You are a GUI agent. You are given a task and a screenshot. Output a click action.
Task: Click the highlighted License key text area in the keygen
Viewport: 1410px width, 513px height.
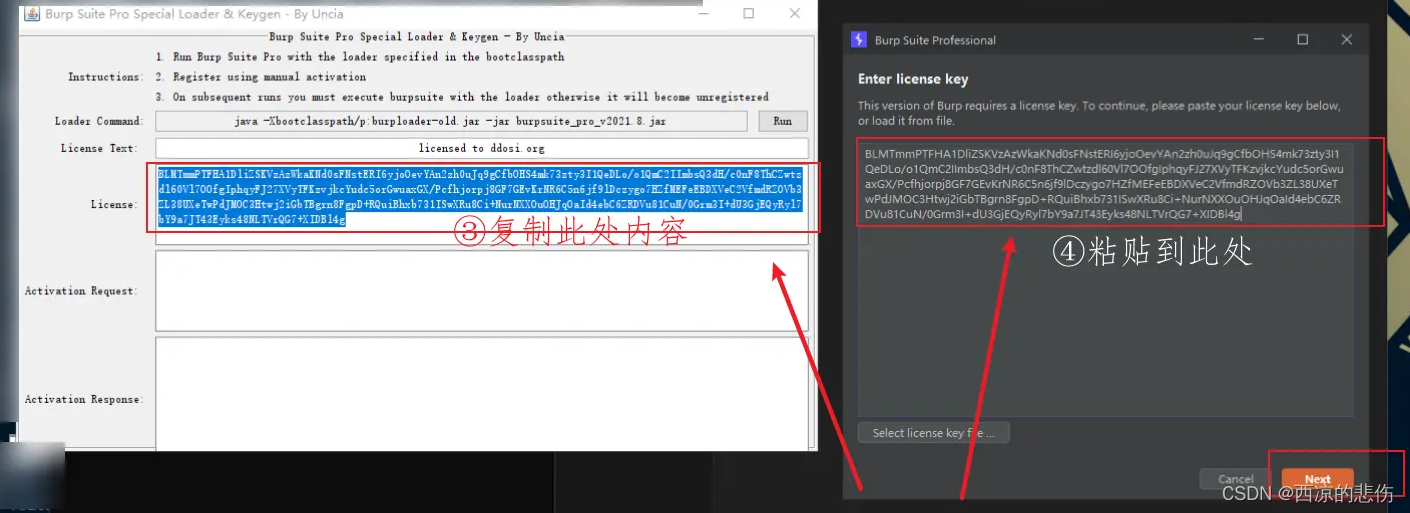click(481, 204)
